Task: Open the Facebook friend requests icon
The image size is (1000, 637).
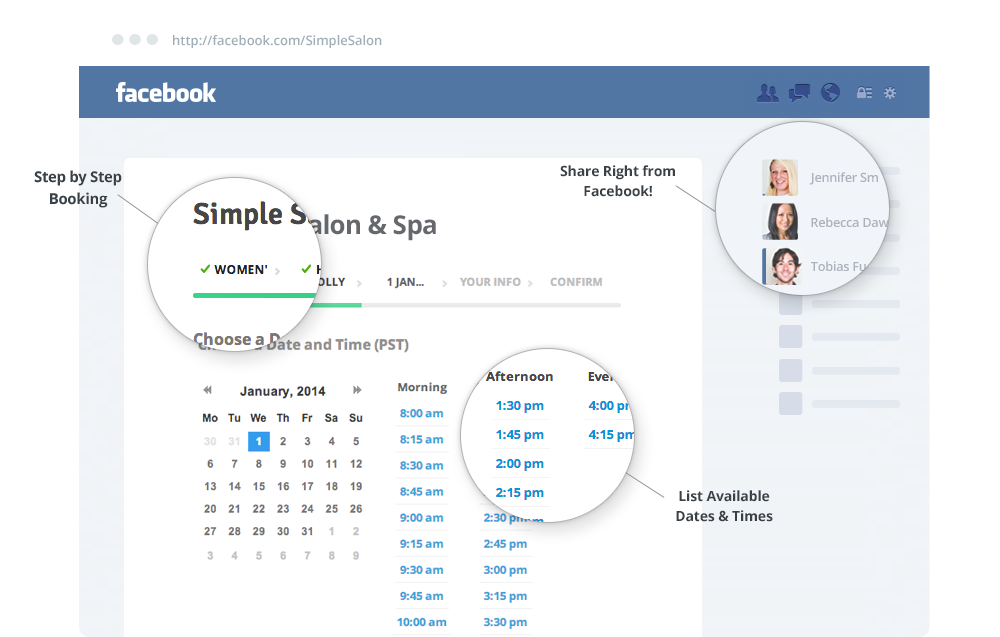Action: point(767,93)
